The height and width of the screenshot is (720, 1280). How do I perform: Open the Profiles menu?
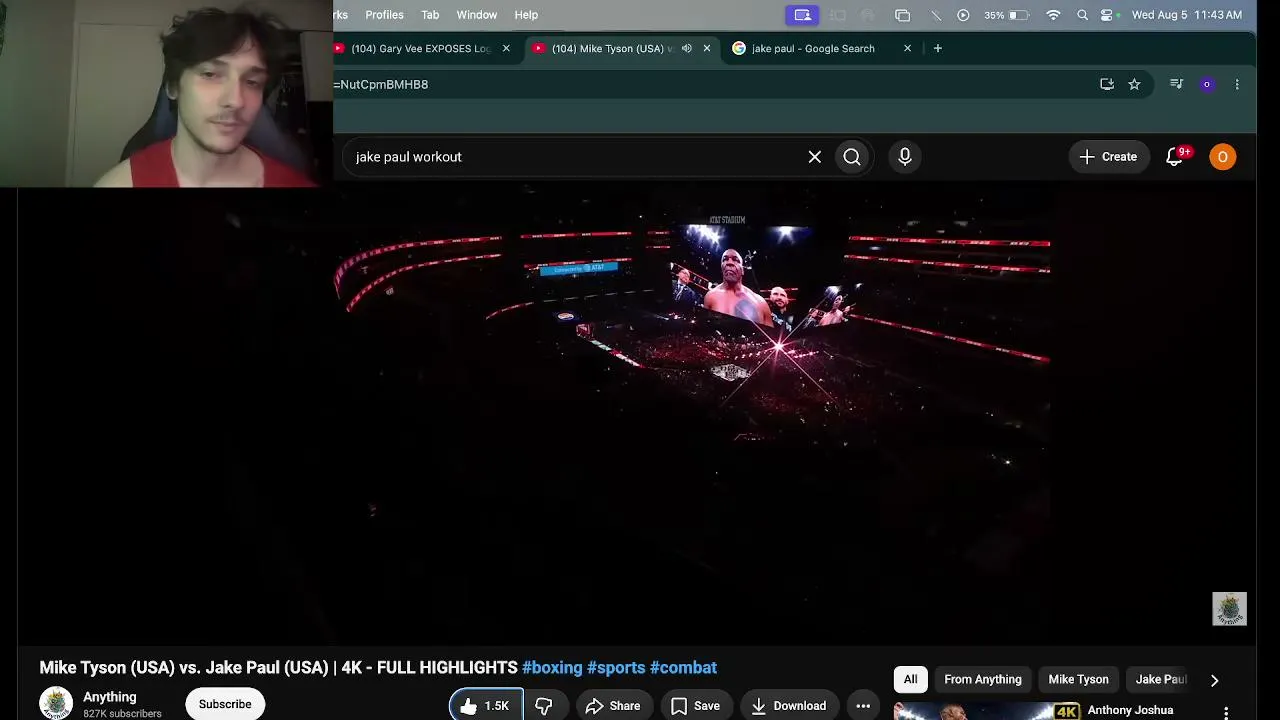click(384, 15)
